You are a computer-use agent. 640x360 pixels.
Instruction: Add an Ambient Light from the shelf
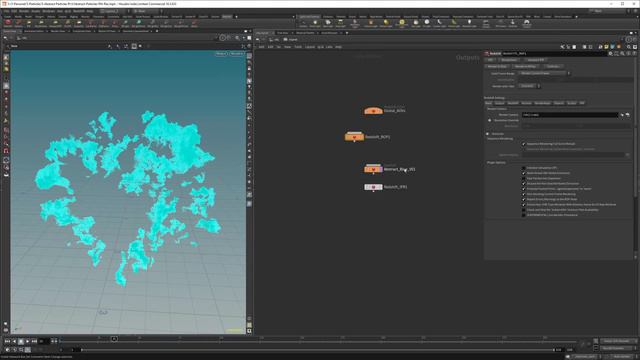469,23
